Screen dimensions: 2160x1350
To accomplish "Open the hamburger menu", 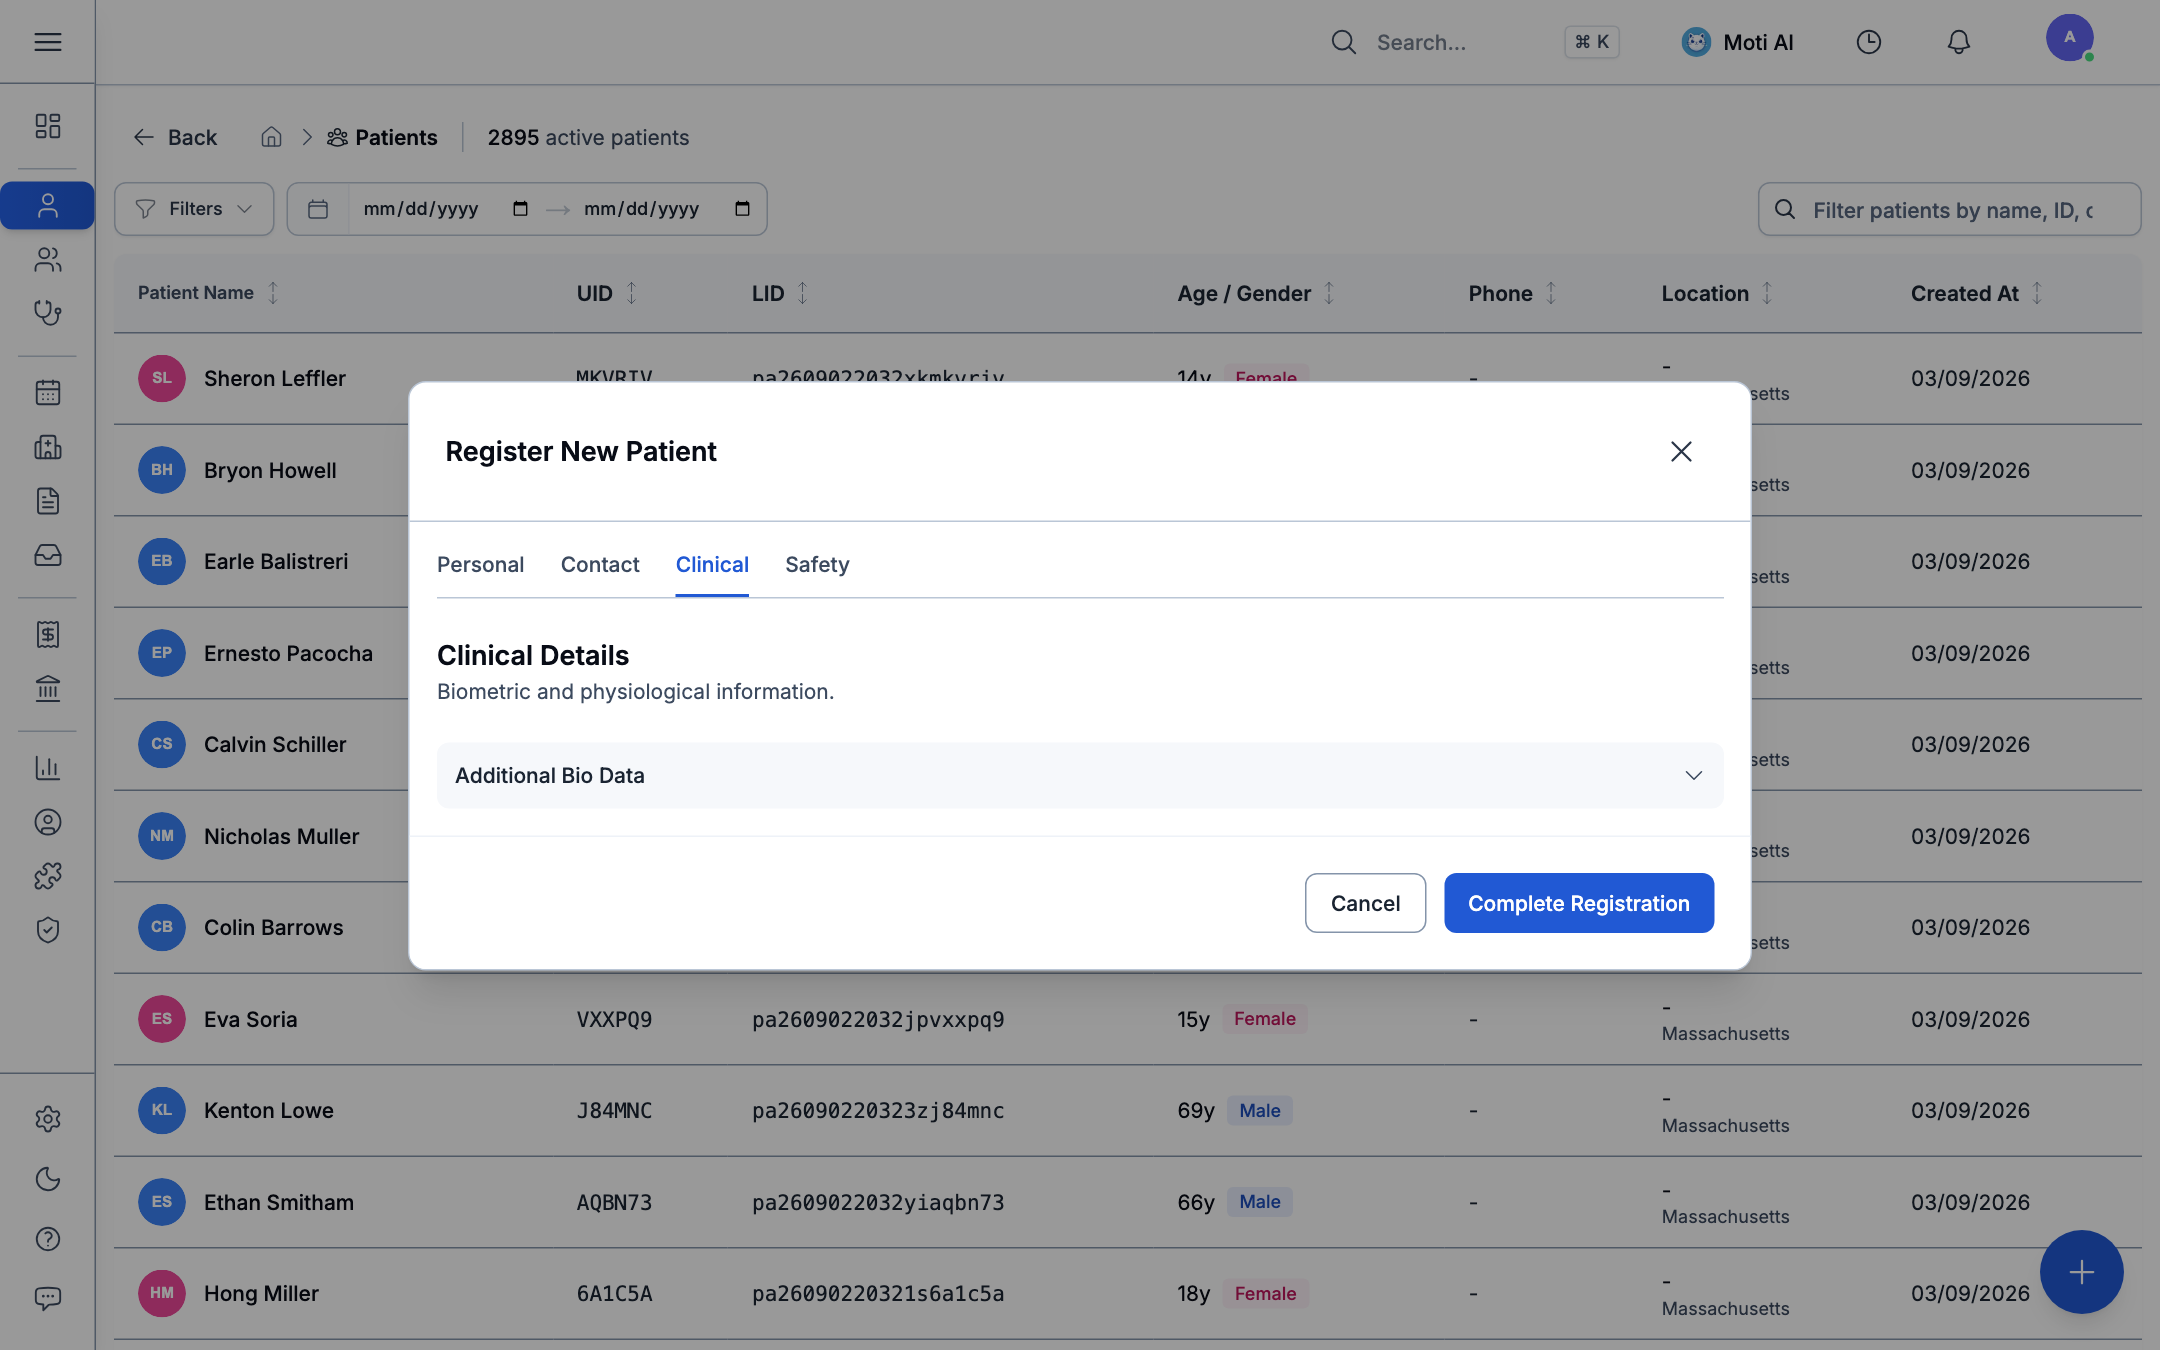I will coord(47,42).
